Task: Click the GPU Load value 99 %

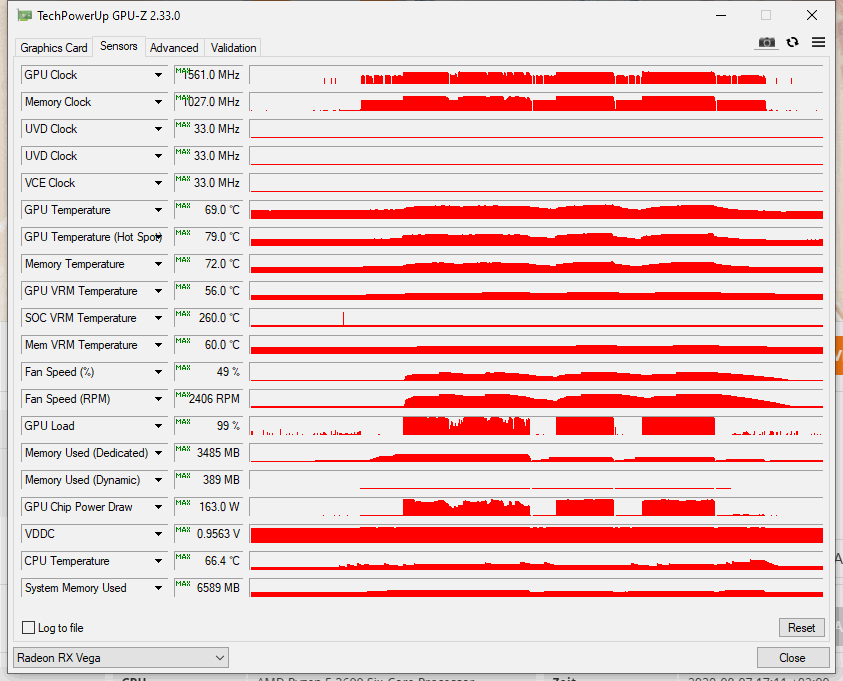Action: click(x=209, y=426)
